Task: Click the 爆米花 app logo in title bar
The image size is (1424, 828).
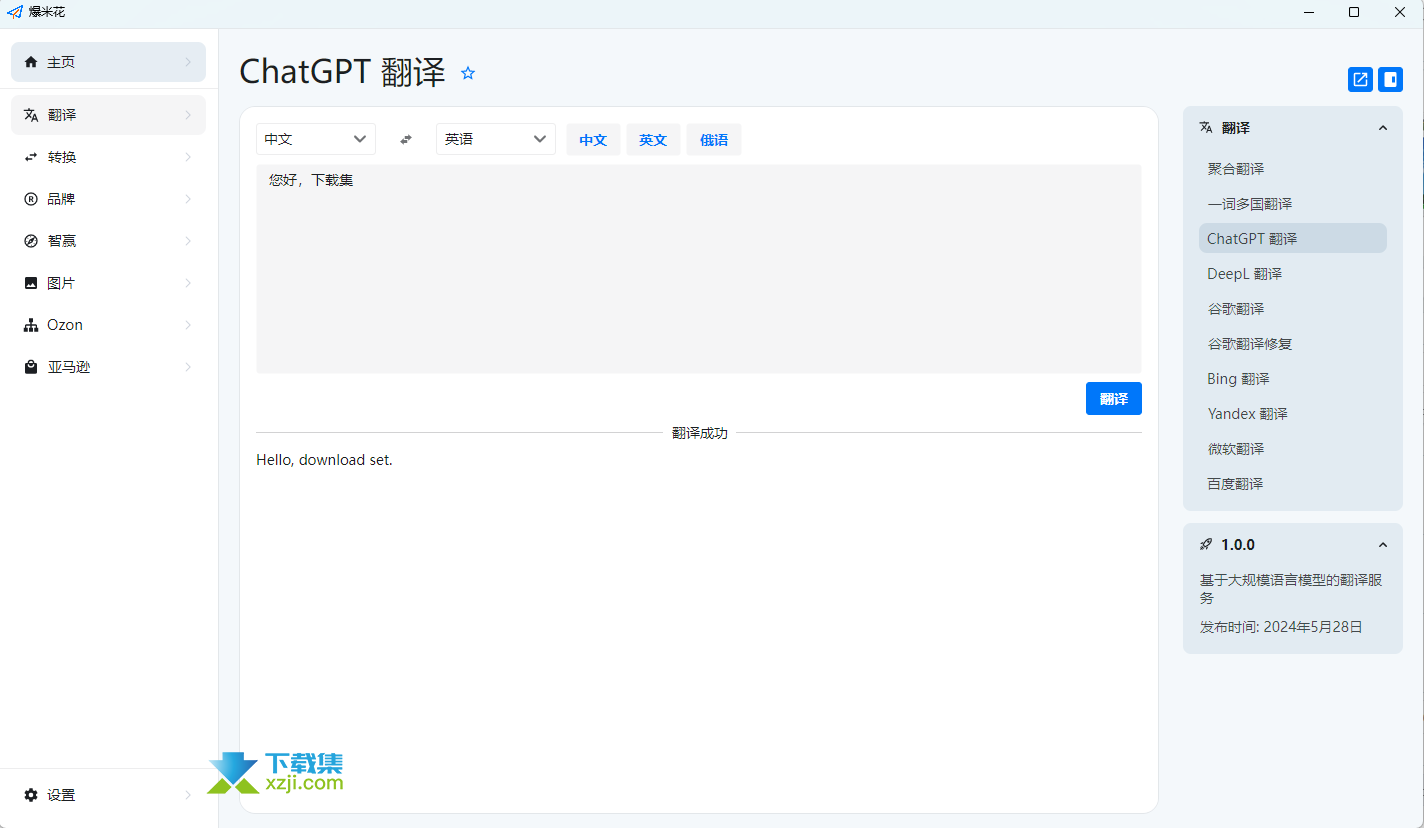Action: pyautogui.click(x=15, y=12)
